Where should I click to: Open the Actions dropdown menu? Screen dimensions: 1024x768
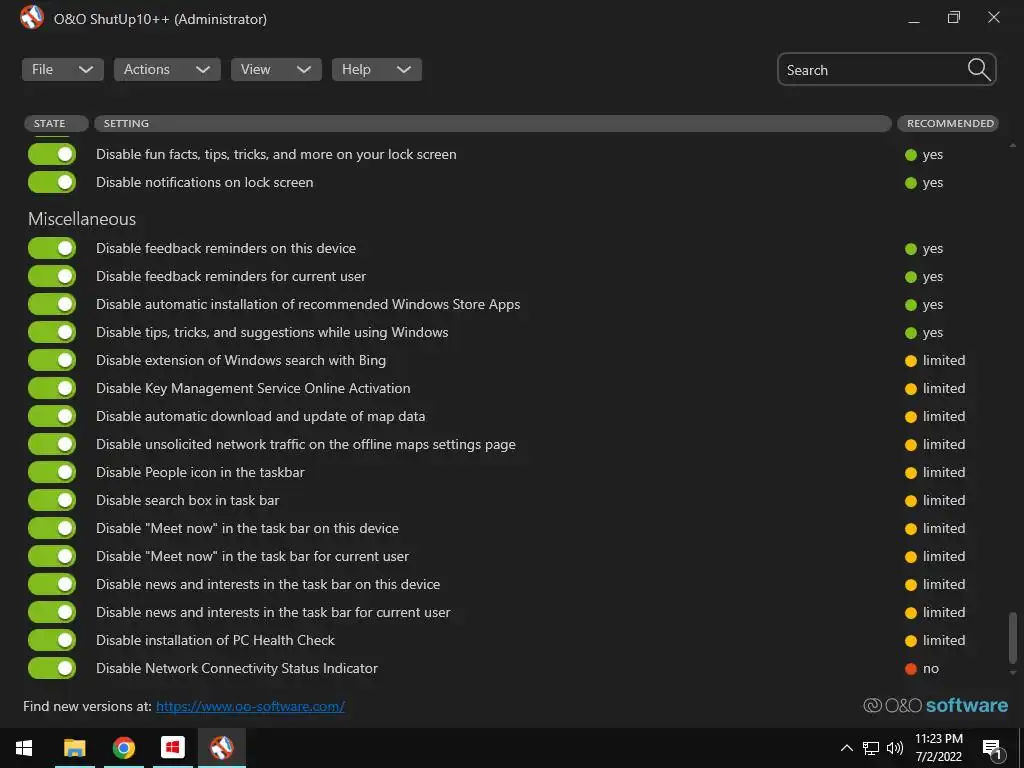[x=167, y=69]
